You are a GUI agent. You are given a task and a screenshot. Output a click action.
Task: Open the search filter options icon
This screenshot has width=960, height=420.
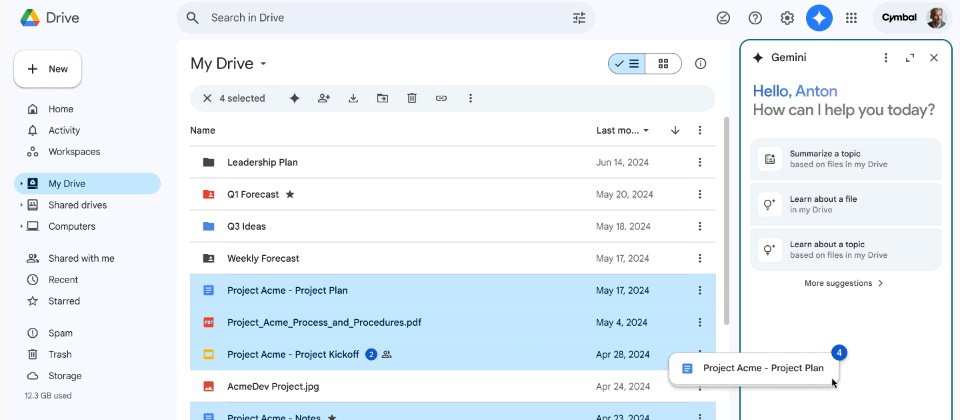pyautogui.click(x=579, y=18)
